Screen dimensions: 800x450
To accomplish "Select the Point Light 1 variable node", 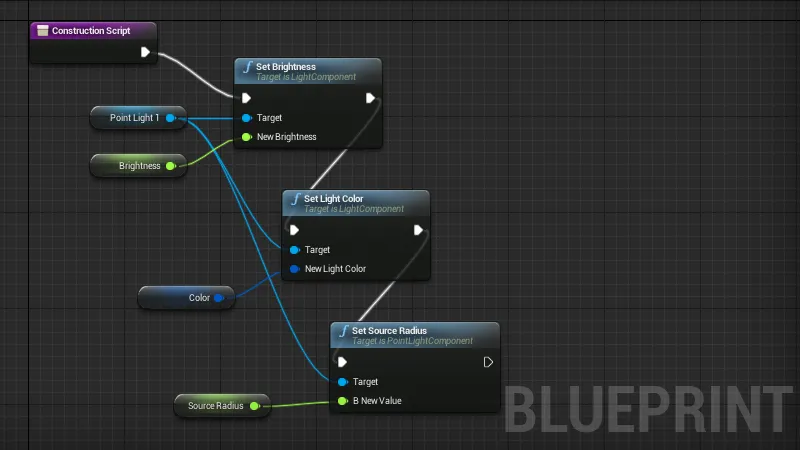I will (138, 118).
